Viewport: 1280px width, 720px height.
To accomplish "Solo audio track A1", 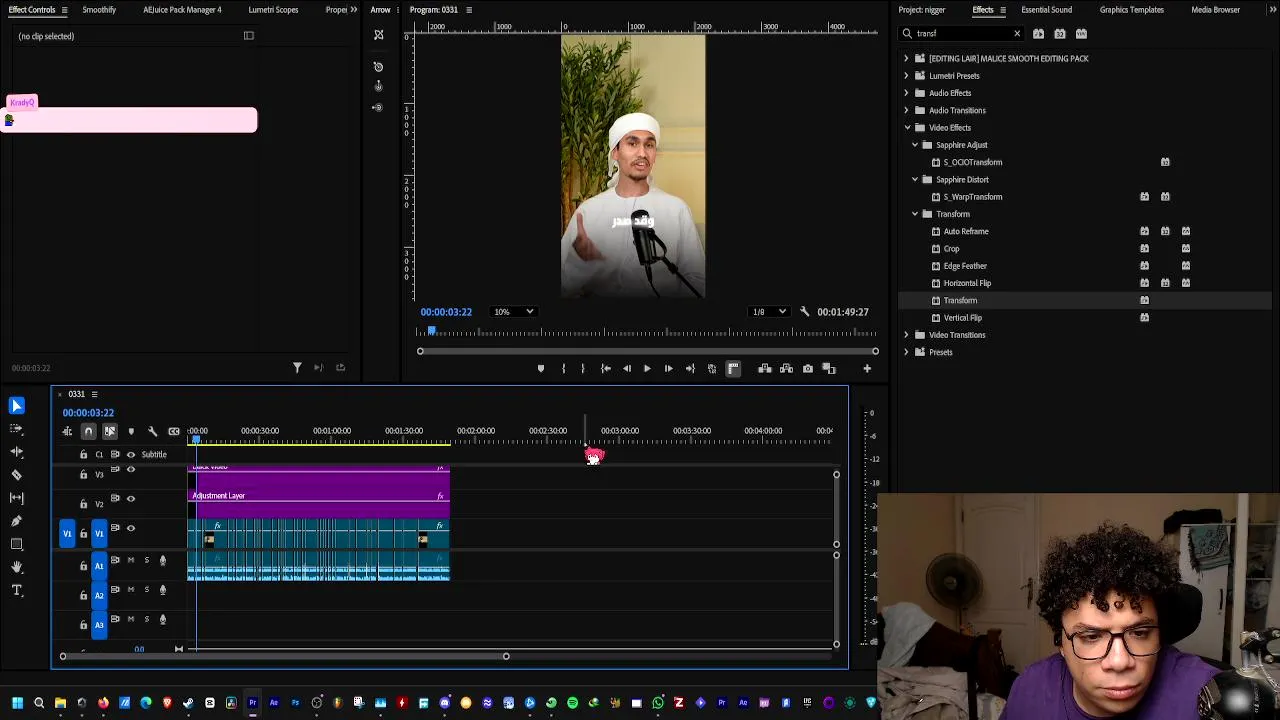I will pos(146,560).
